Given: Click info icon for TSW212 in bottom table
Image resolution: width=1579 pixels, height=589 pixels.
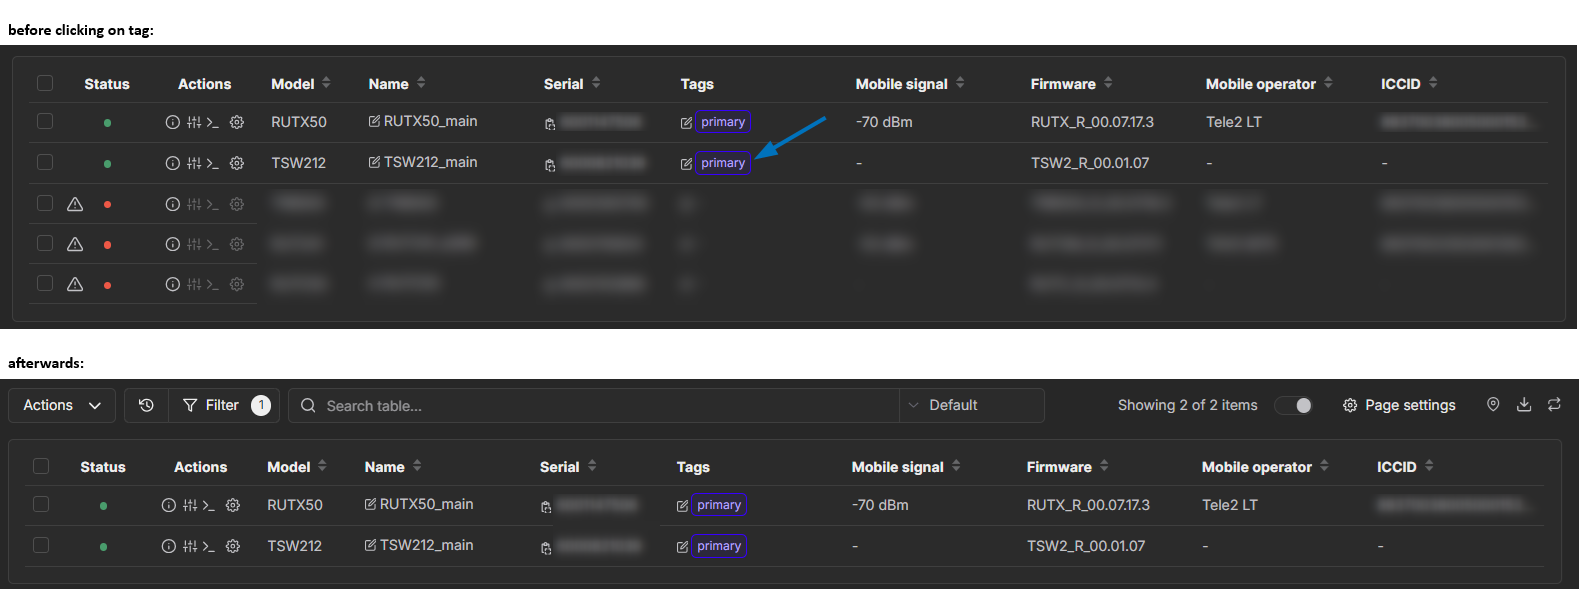Looking at the screenshot, I should [x=169, y=546].
